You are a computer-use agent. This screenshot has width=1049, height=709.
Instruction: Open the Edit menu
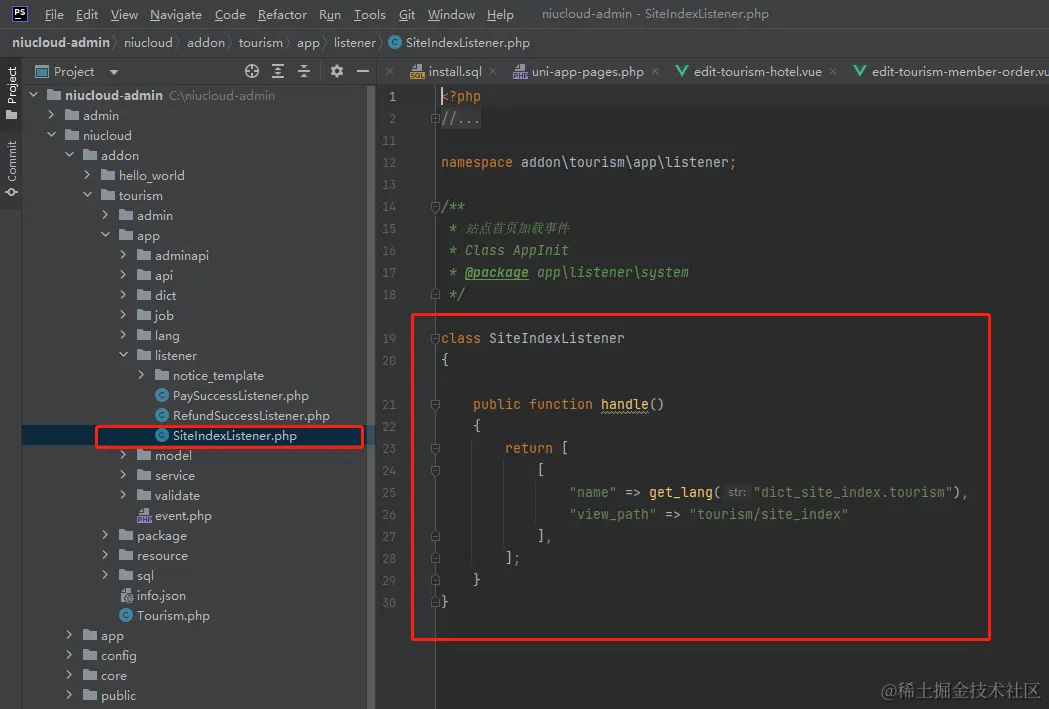(x=87, y=14)
